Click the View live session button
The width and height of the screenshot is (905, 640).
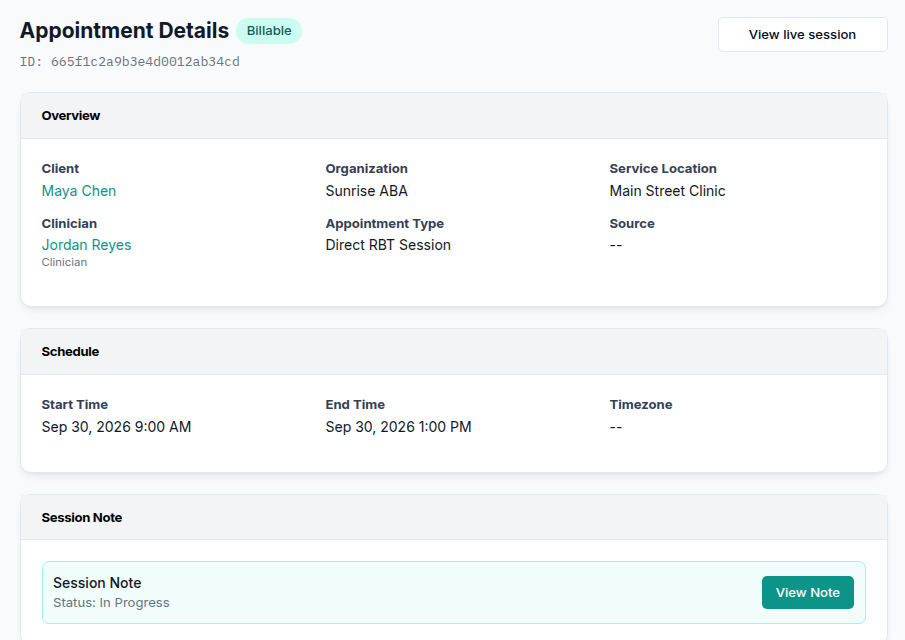click(x=802, y=35)
